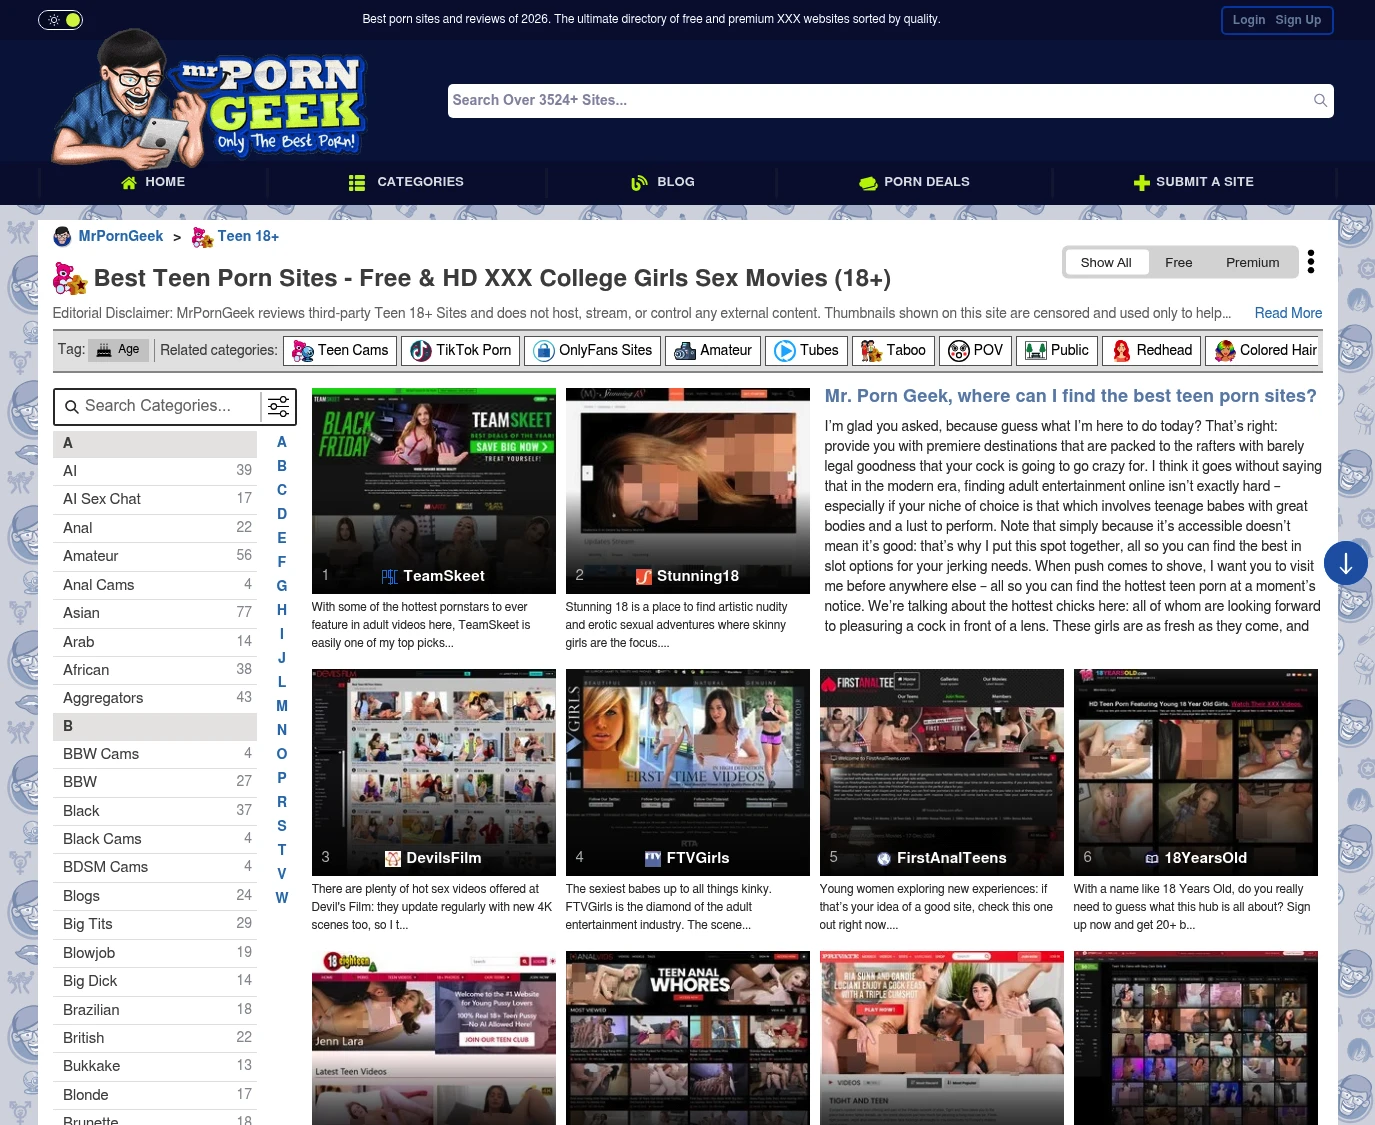Open the Brazilian category in the sidebar
Screen dimensions: 1375x1125
pyautogui.click(x=155, y=1010)
